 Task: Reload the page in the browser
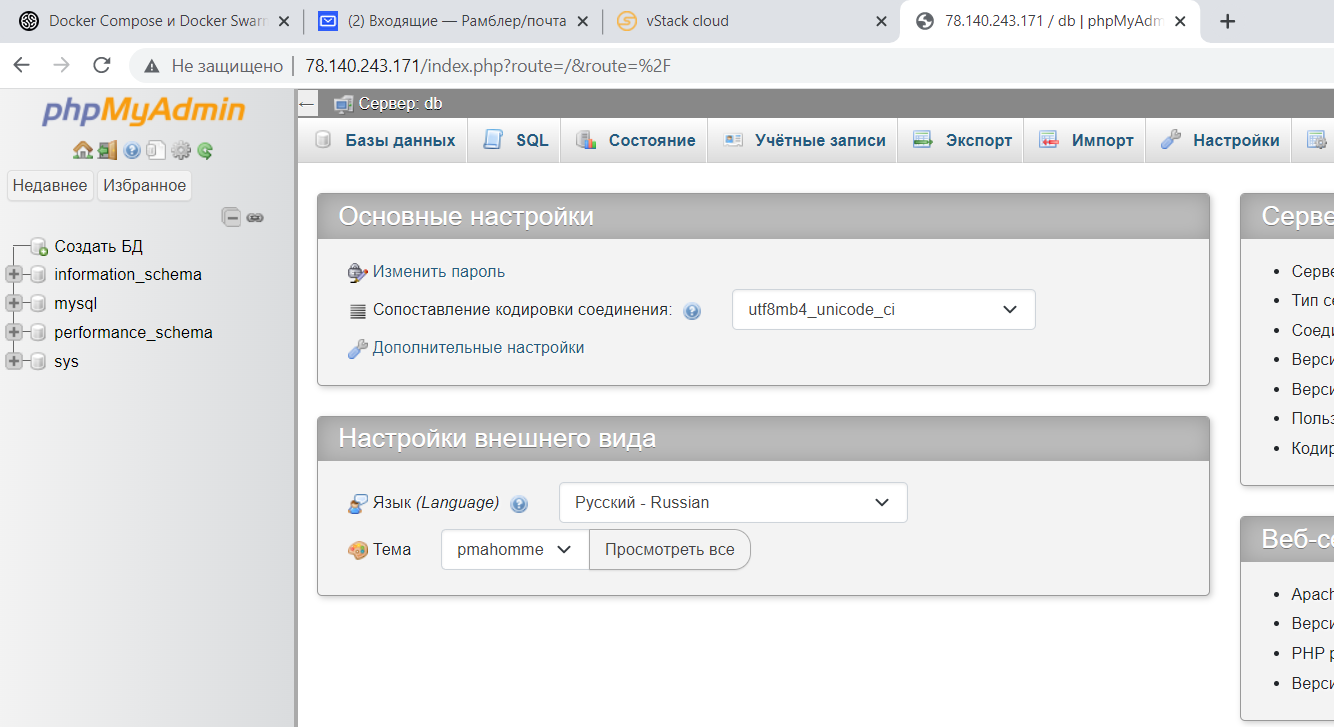pos(101,65)
